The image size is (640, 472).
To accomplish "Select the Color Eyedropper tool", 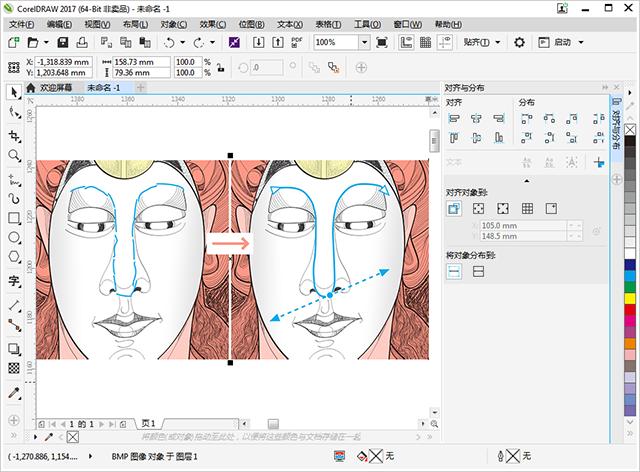I will [14, 393].
